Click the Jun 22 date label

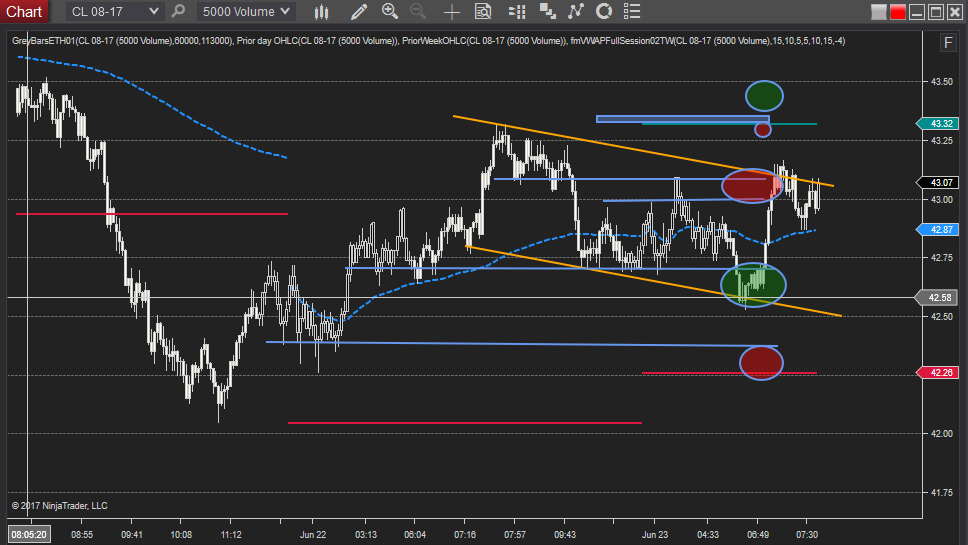(313, 535)
